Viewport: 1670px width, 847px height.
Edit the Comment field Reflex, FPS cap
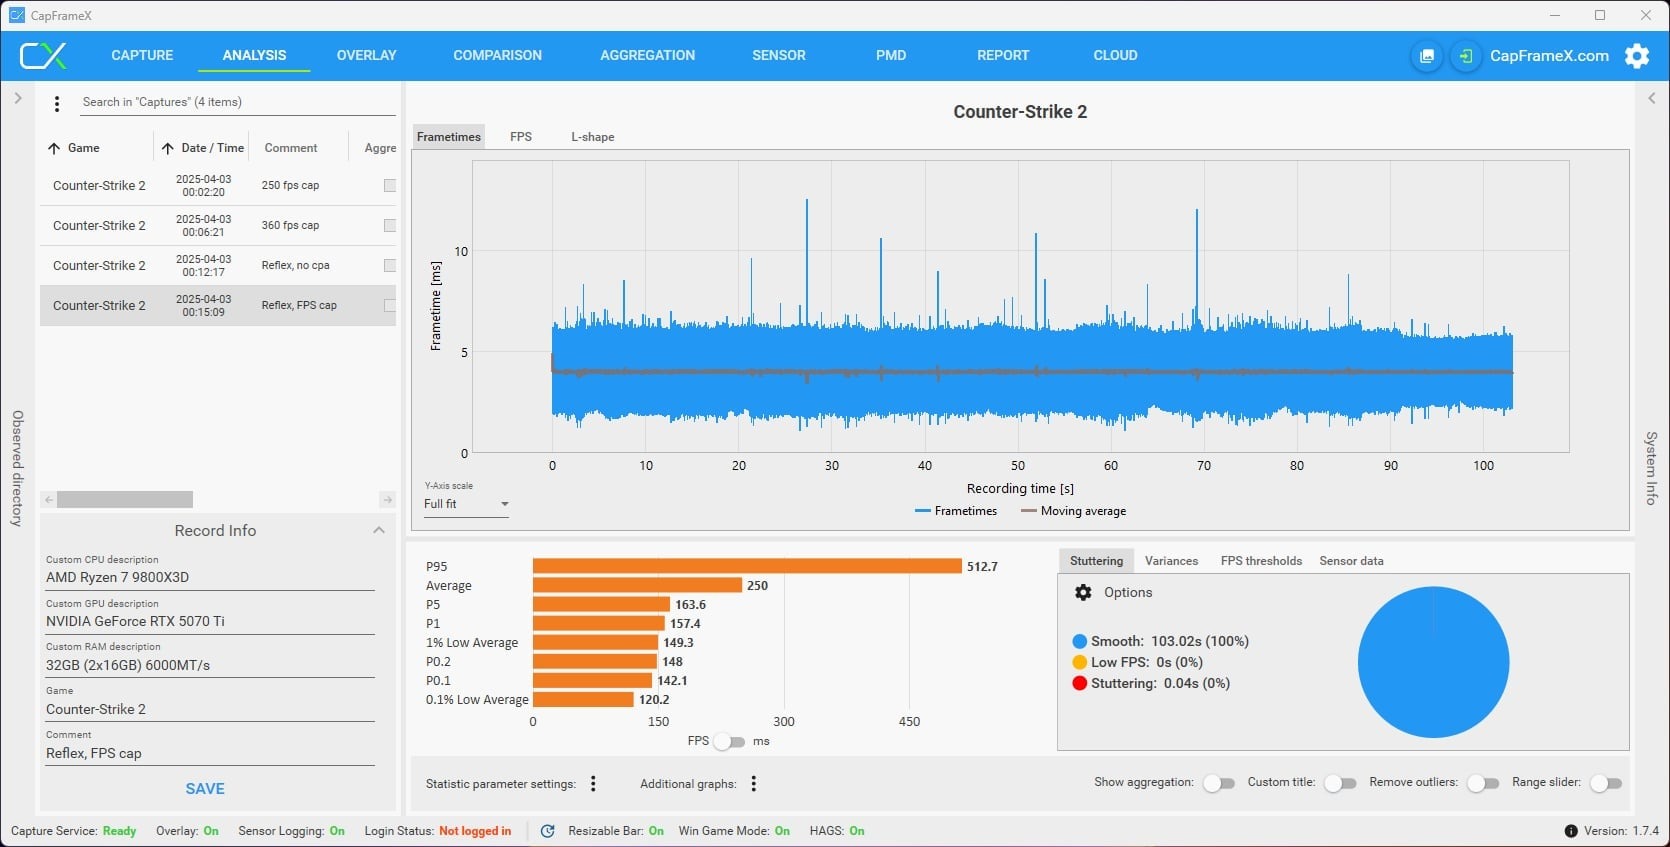(x=210, y=754)
